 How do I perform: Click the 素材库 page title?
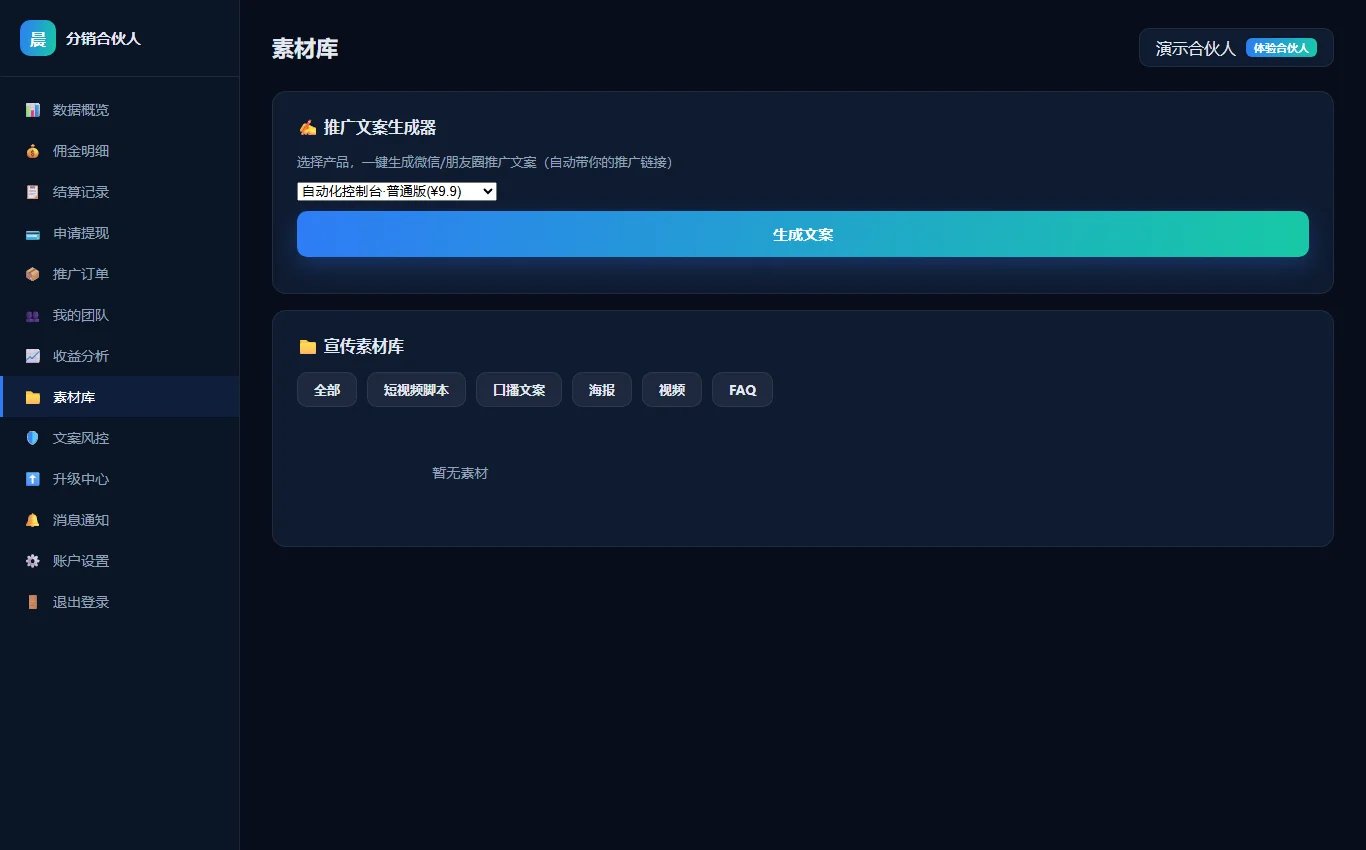tap(305, 49)
